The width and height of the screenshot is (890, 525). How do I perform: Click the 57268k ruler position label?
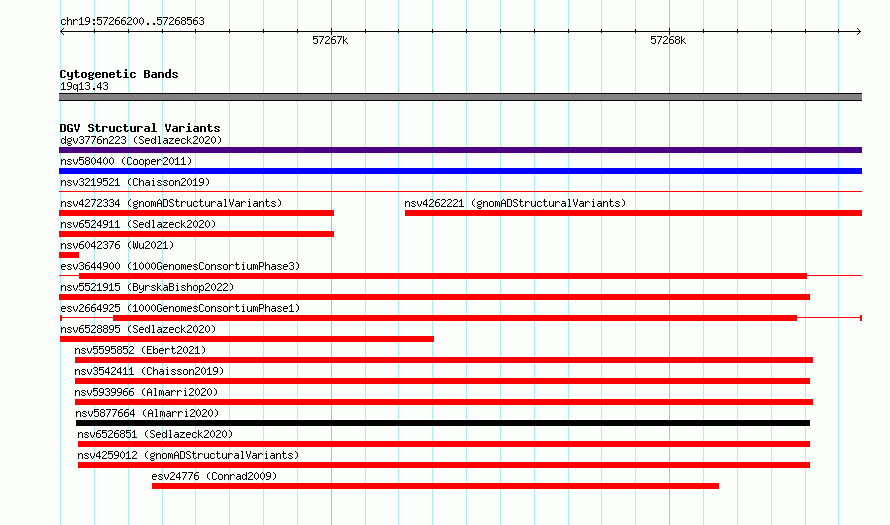(668, 40)
